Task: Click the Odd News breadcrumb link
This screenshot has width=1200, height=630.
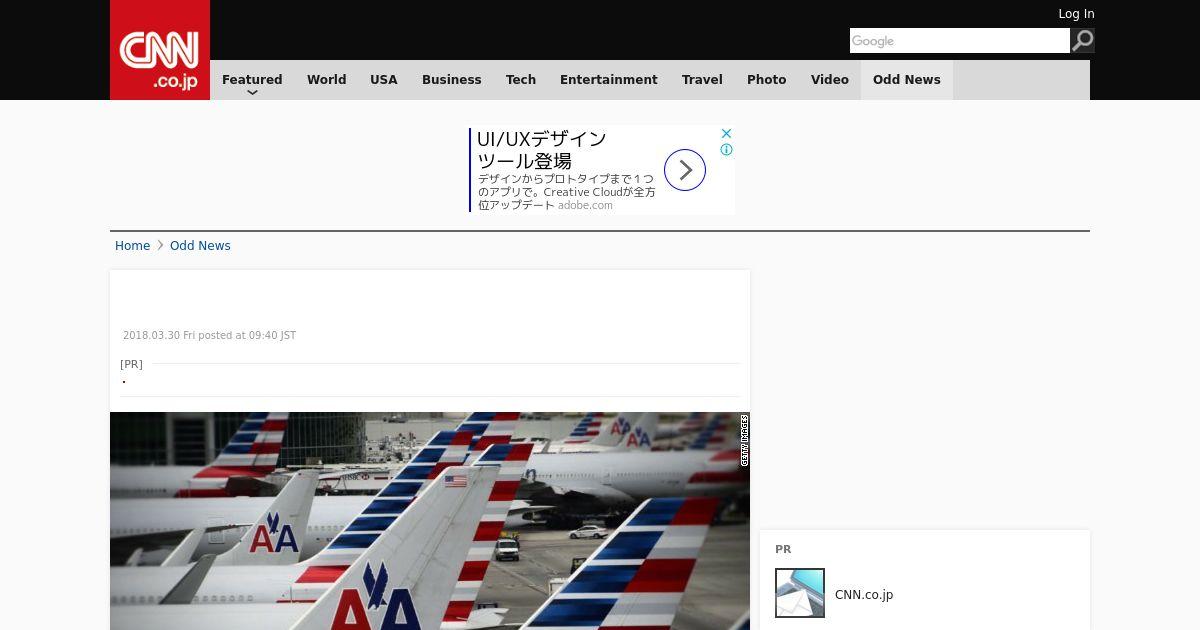Action: coord(200,246)
